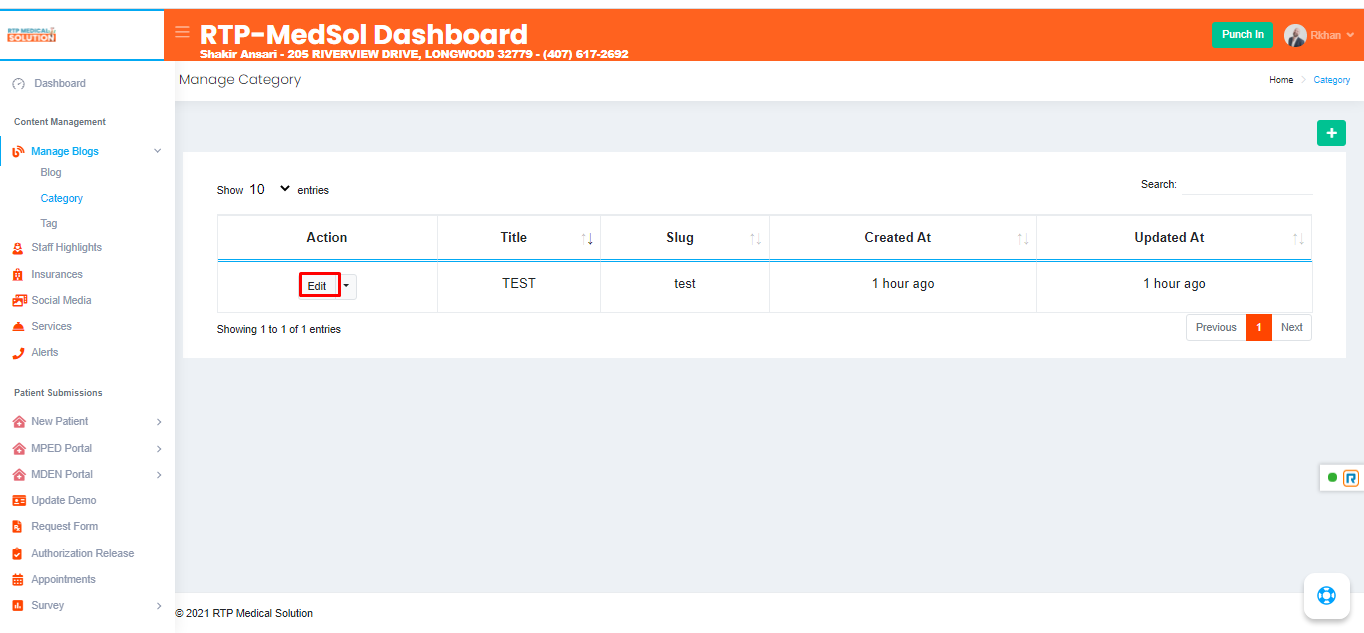Click the Action column header
1364x633 pixels.
[327, 238]
